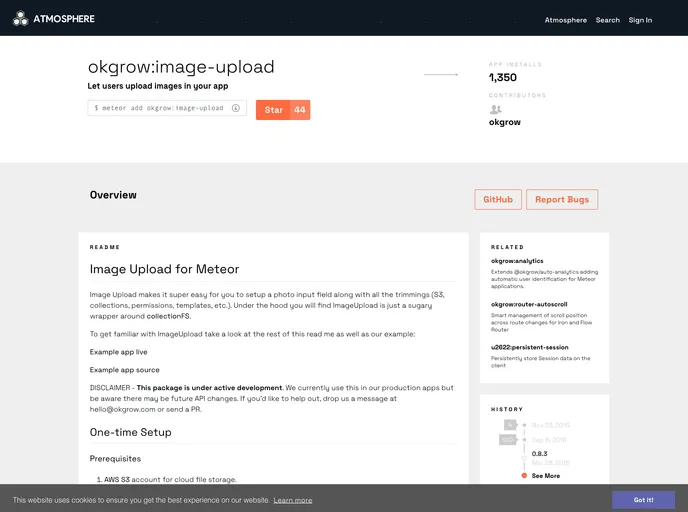Click the Overview section heading
688x512 pixels.
[113, 195]
